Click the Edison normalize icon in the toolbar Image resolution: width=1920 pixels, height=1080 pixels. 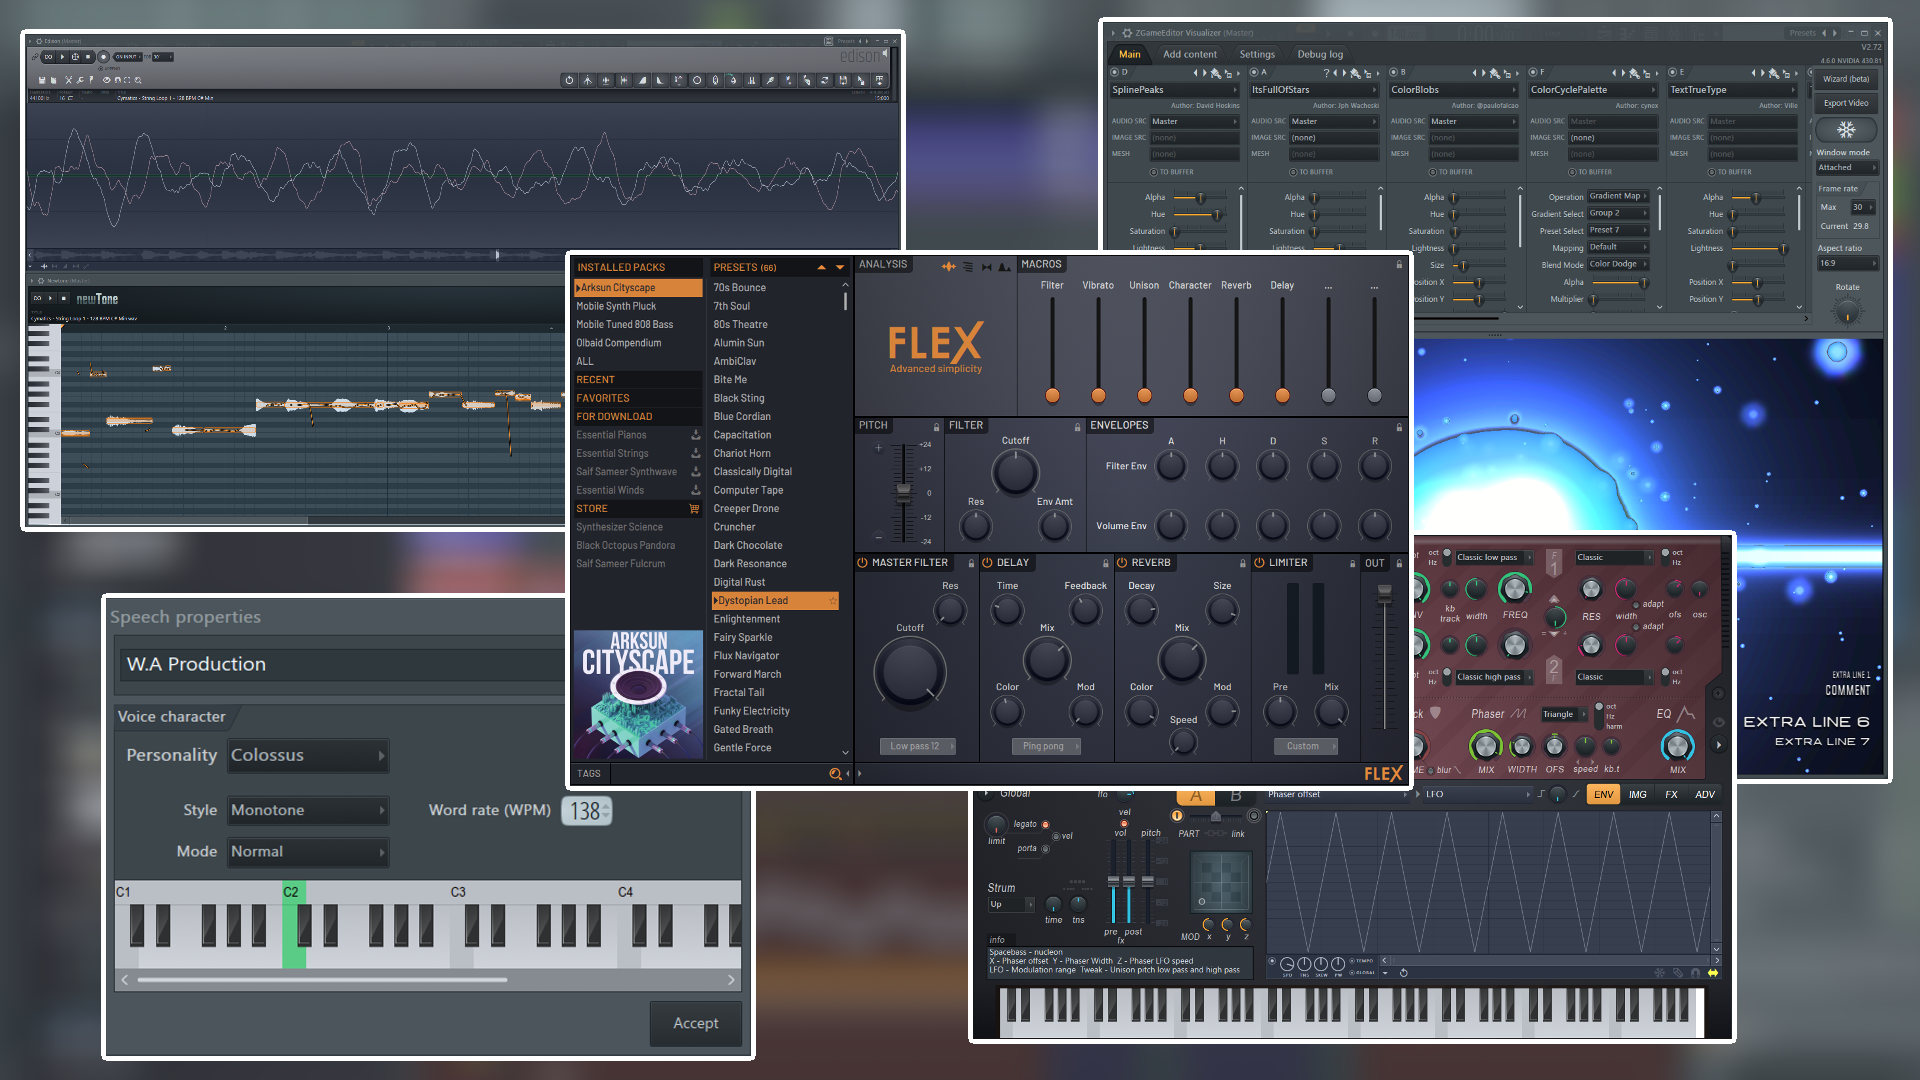[587, 81]
